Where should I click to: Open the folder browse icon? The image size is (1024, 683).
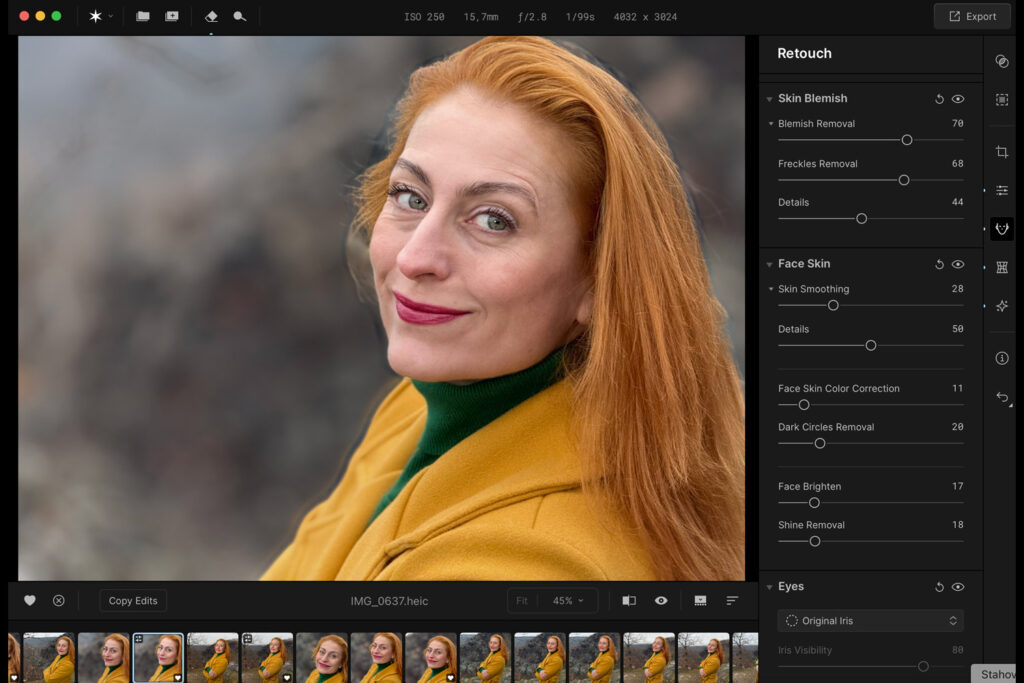click(143, 16)
